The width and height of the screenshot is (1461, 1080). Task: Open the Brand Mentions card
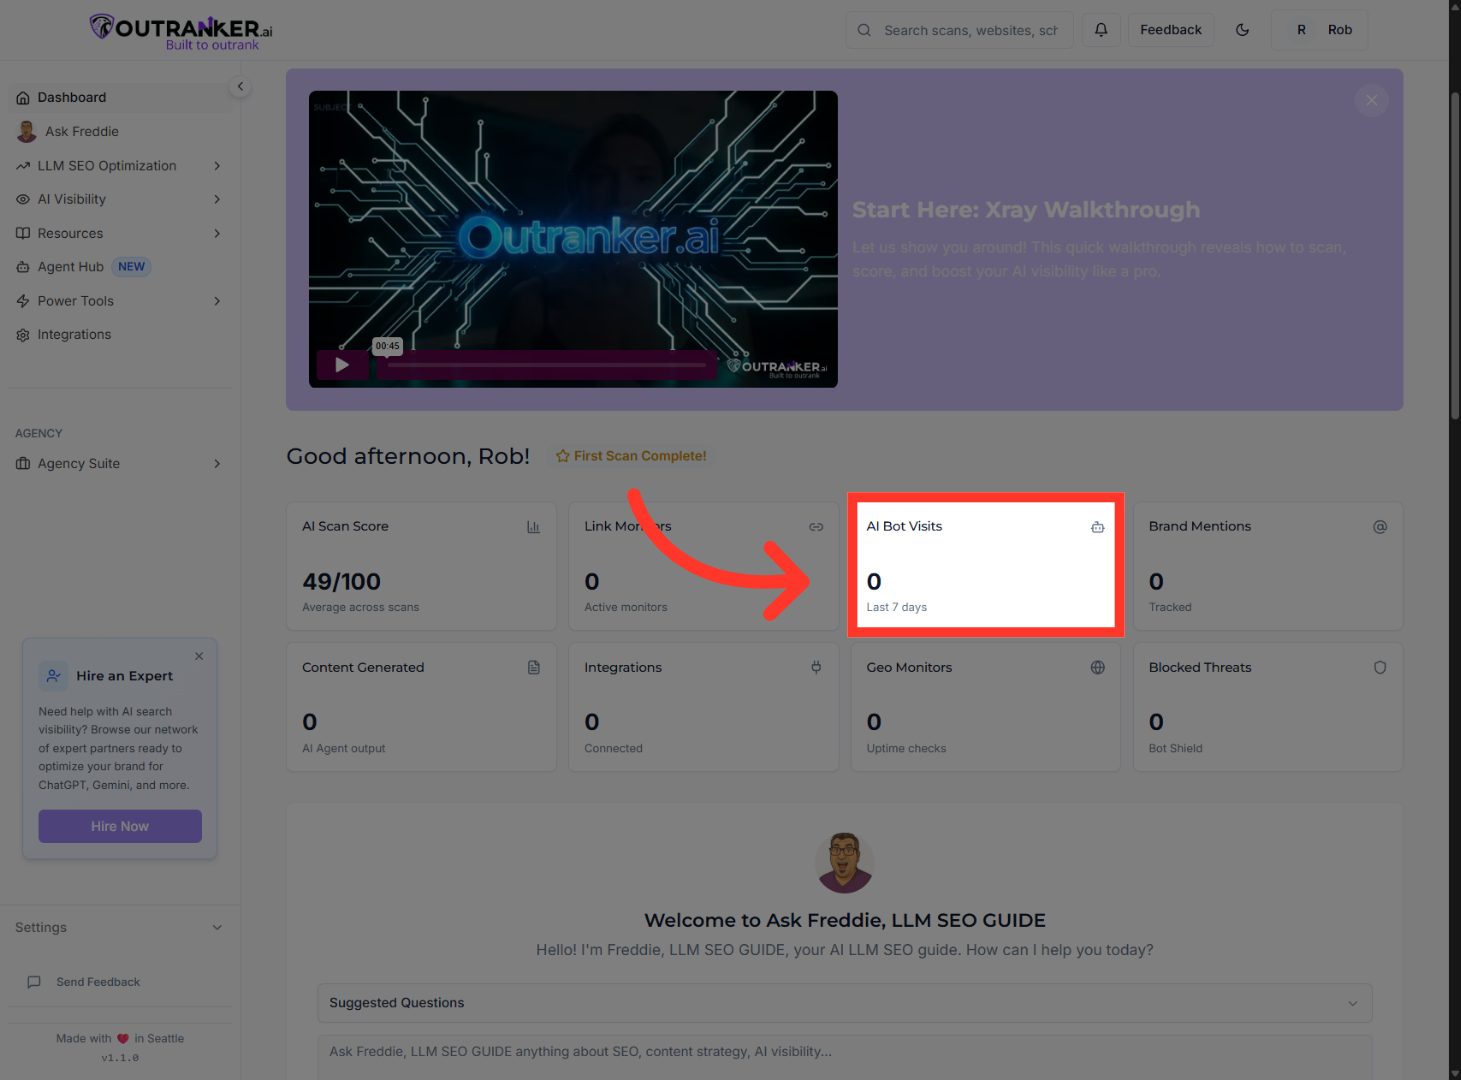pyautogui.click(x=1268, y=566)
